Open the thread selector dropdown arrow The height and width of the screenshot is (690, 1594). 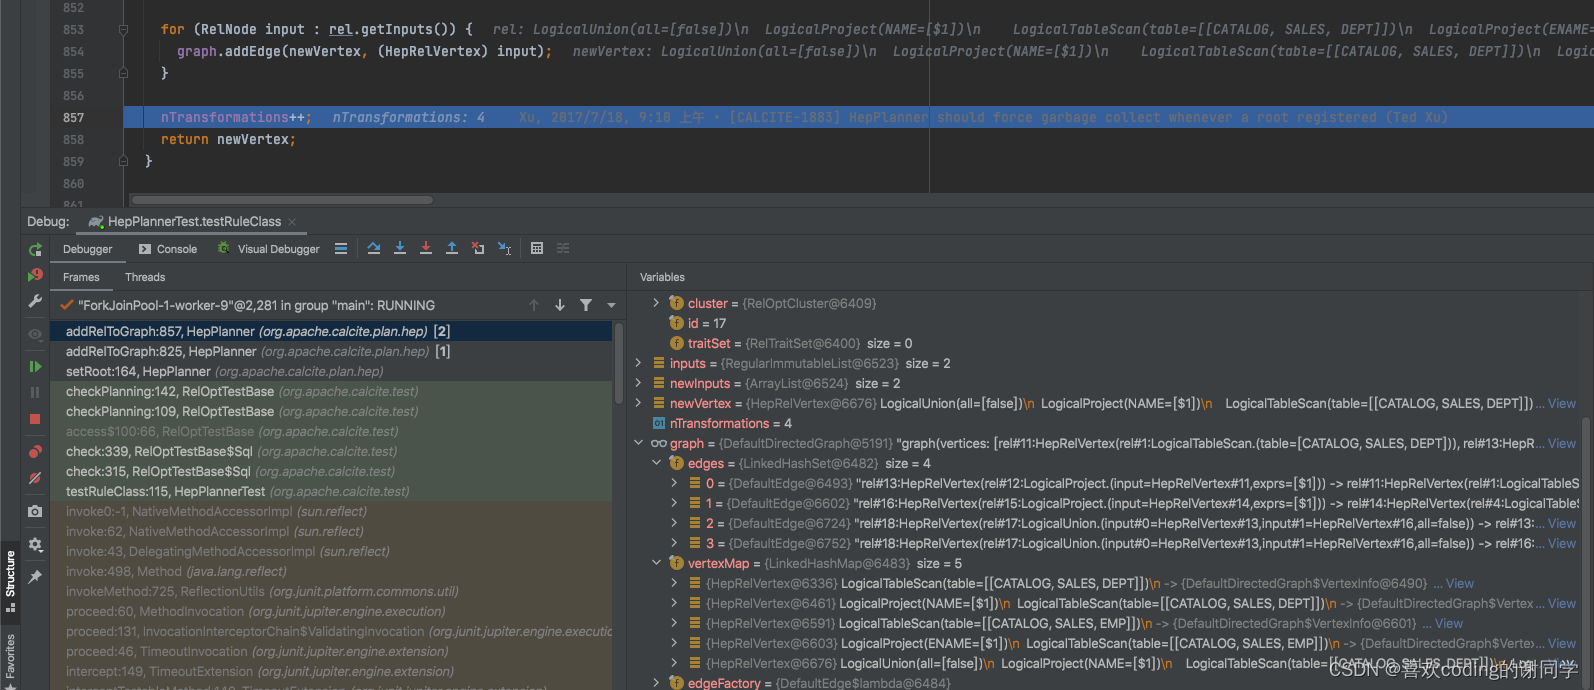[x=611, y=305]
